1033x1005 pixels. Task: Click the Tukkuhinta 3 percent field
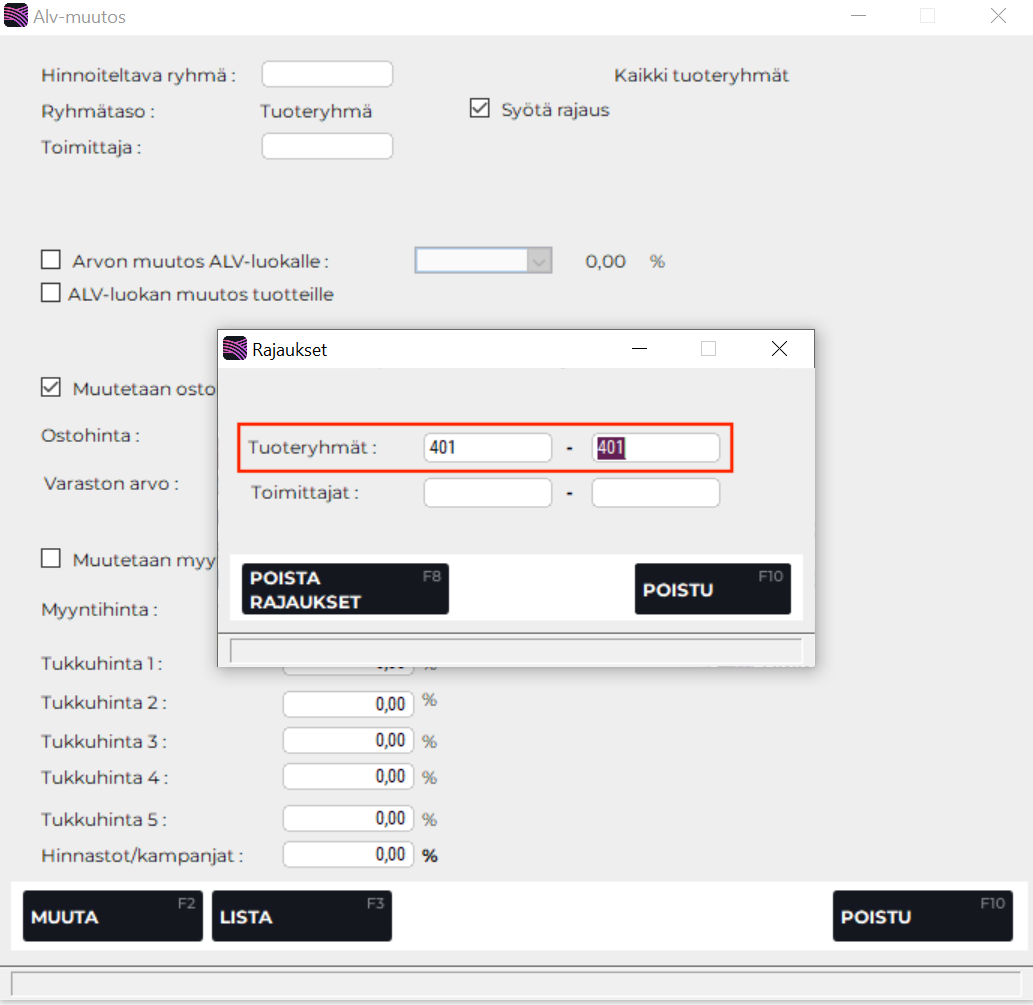point(346,741)
